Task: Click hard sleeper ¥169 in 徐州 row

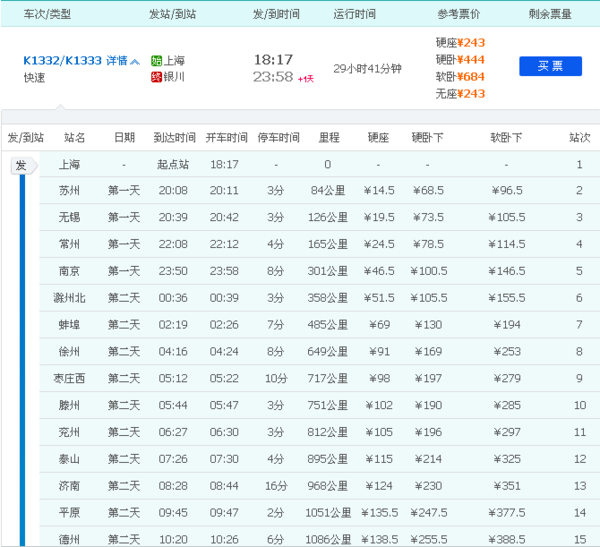Action: [x=428, y=351]
